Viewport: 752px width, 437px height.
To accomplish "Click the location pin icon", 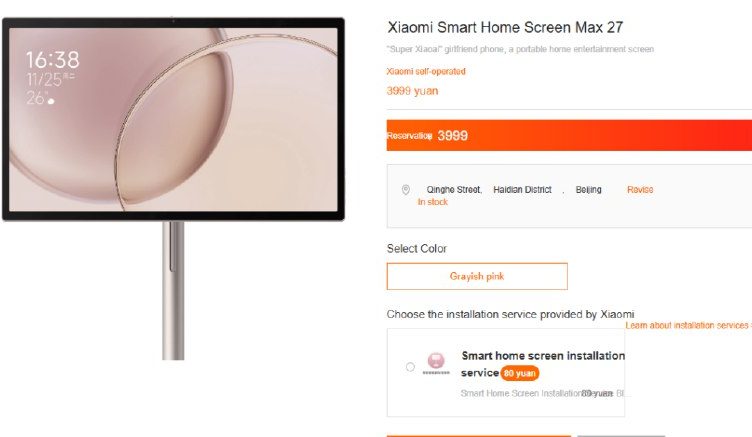I will [406, 190].
